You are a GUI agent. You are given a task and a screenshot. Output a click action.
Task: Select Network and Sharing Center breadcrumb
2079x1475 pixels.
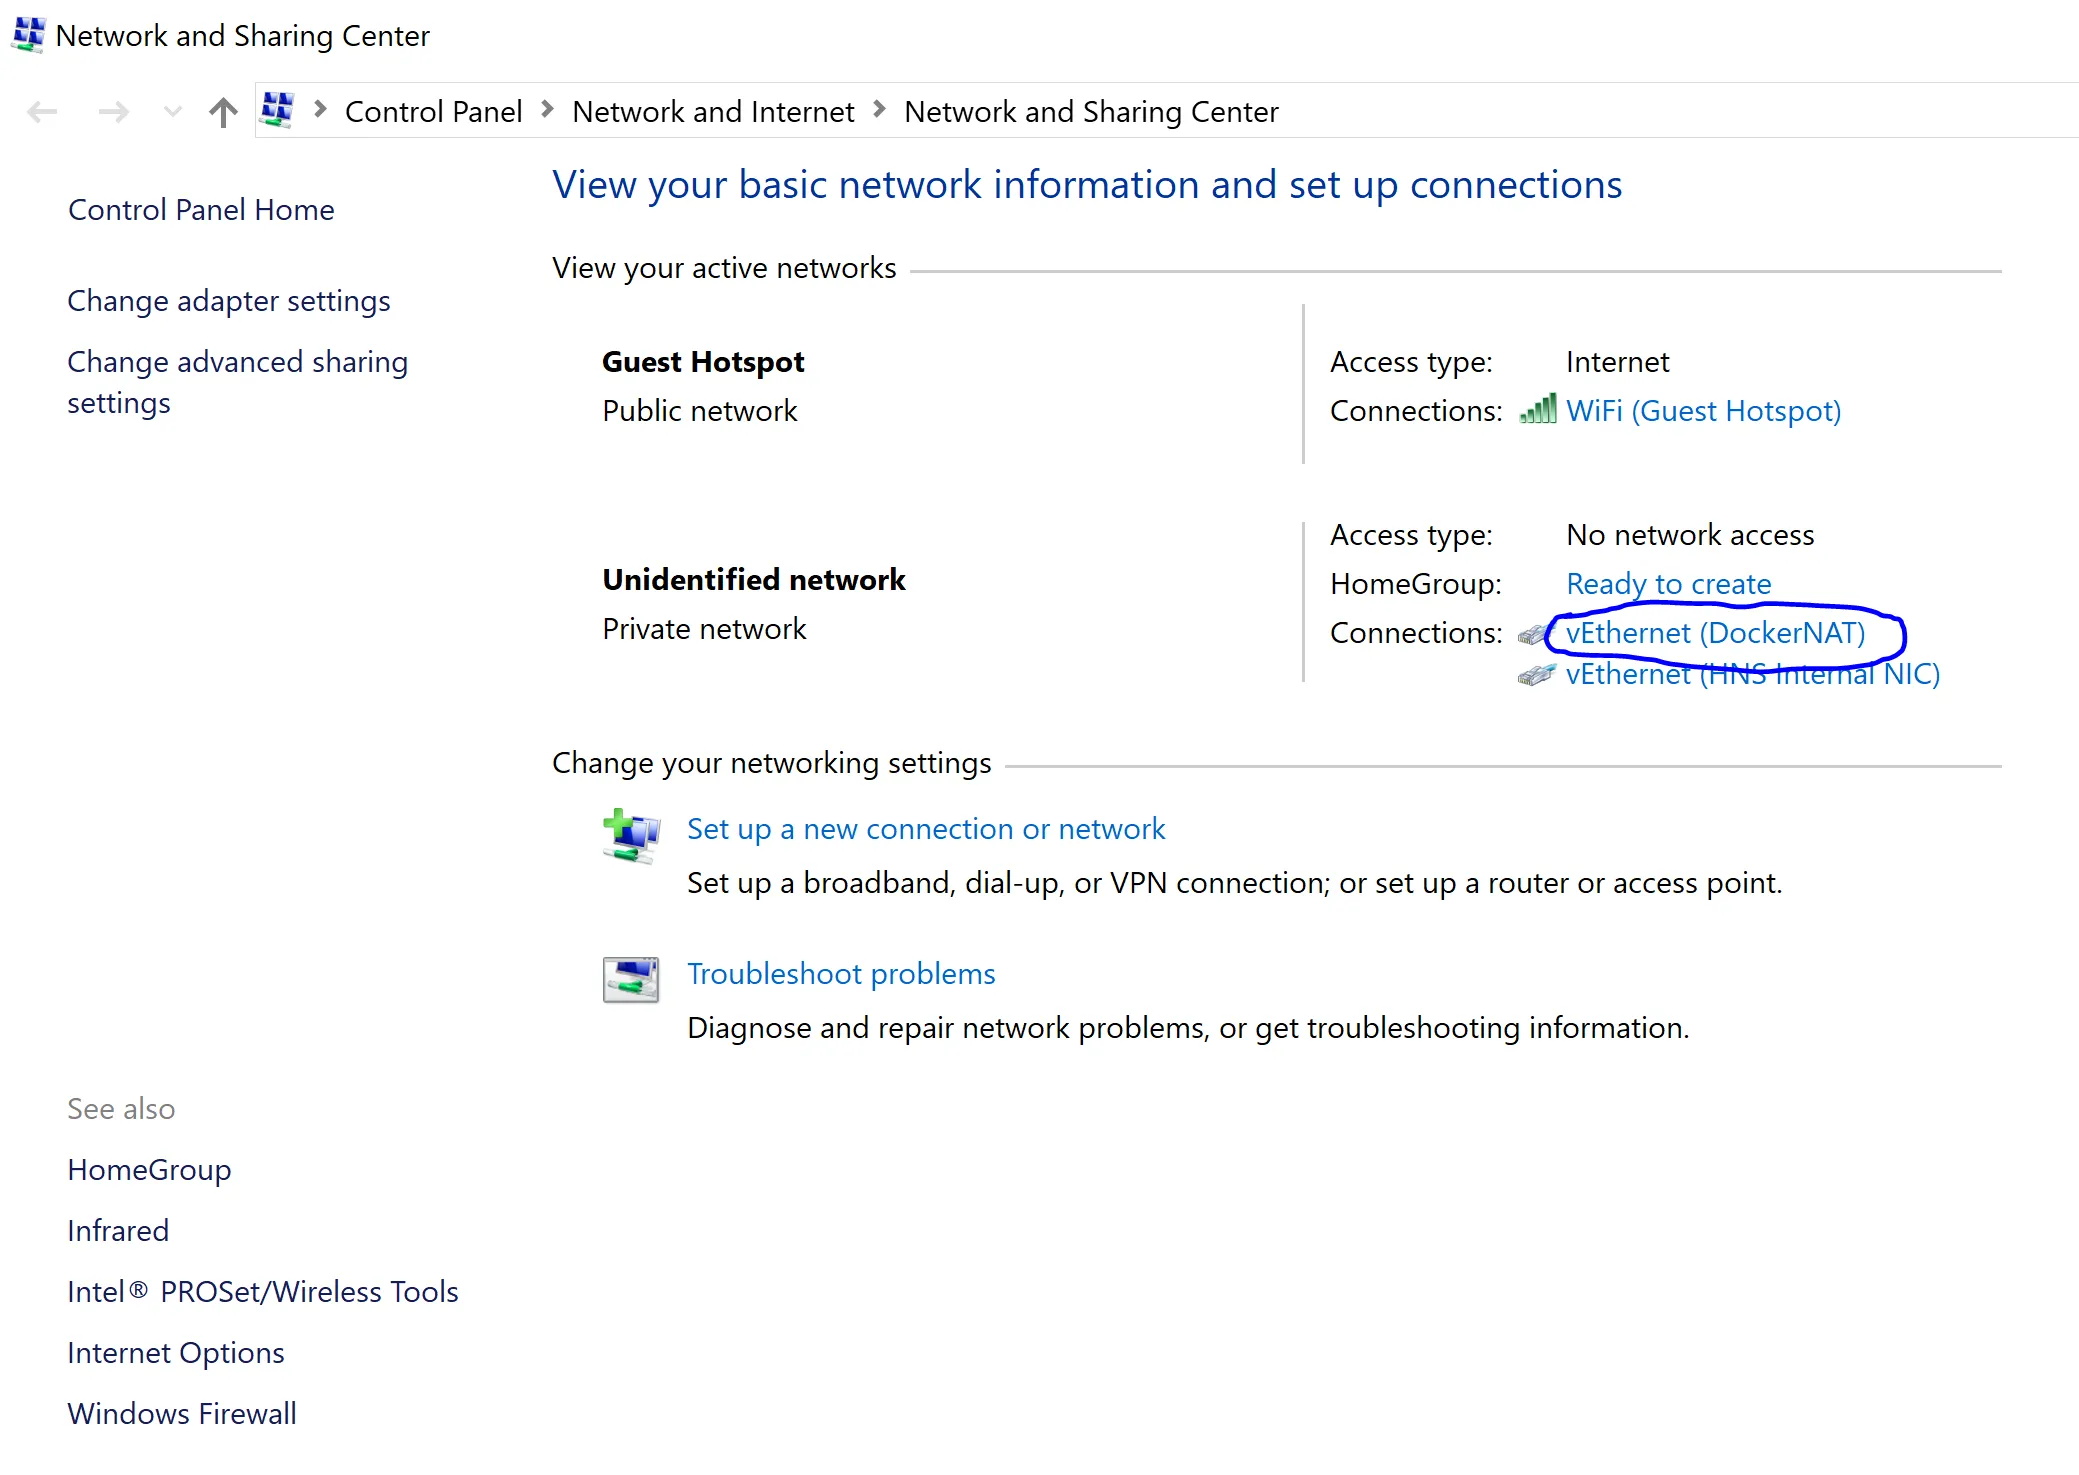coord(1091,111)
